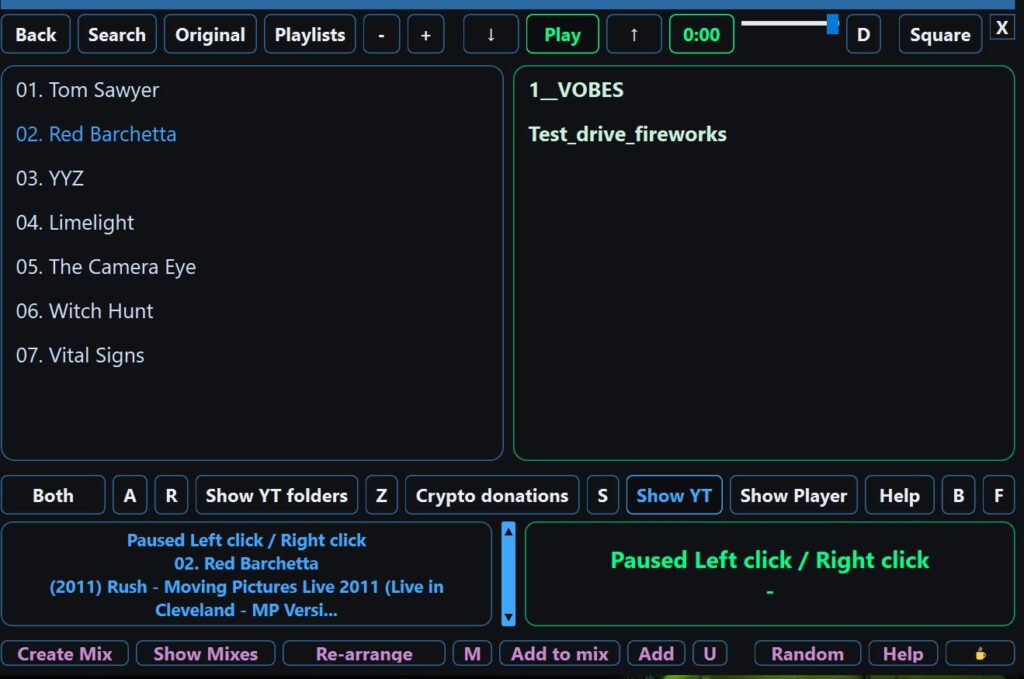Expand the Show YT folders list

point(276,495)
